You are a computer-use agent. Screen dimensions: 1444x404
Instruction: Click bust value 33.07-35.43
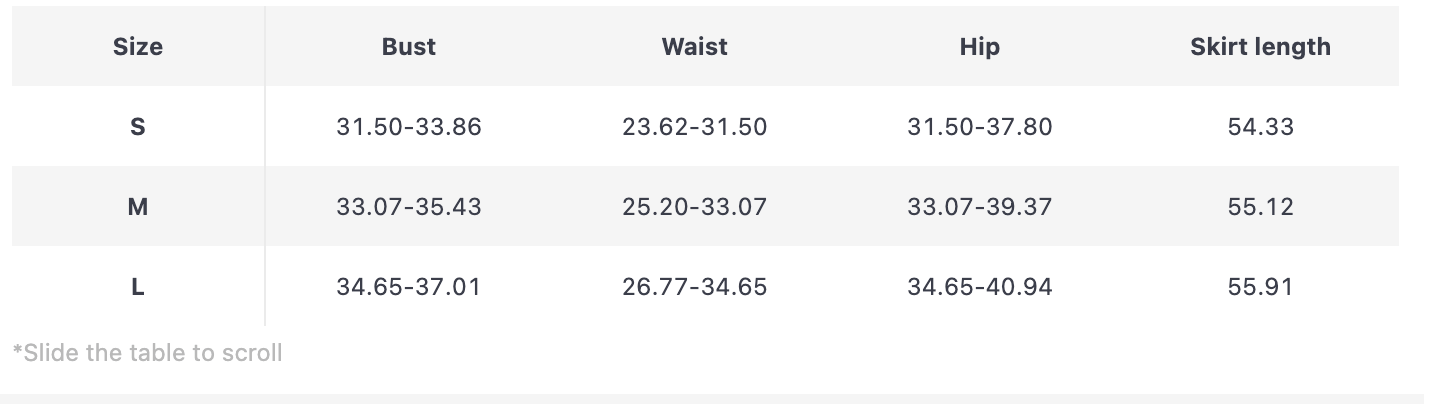coord(409,207)
